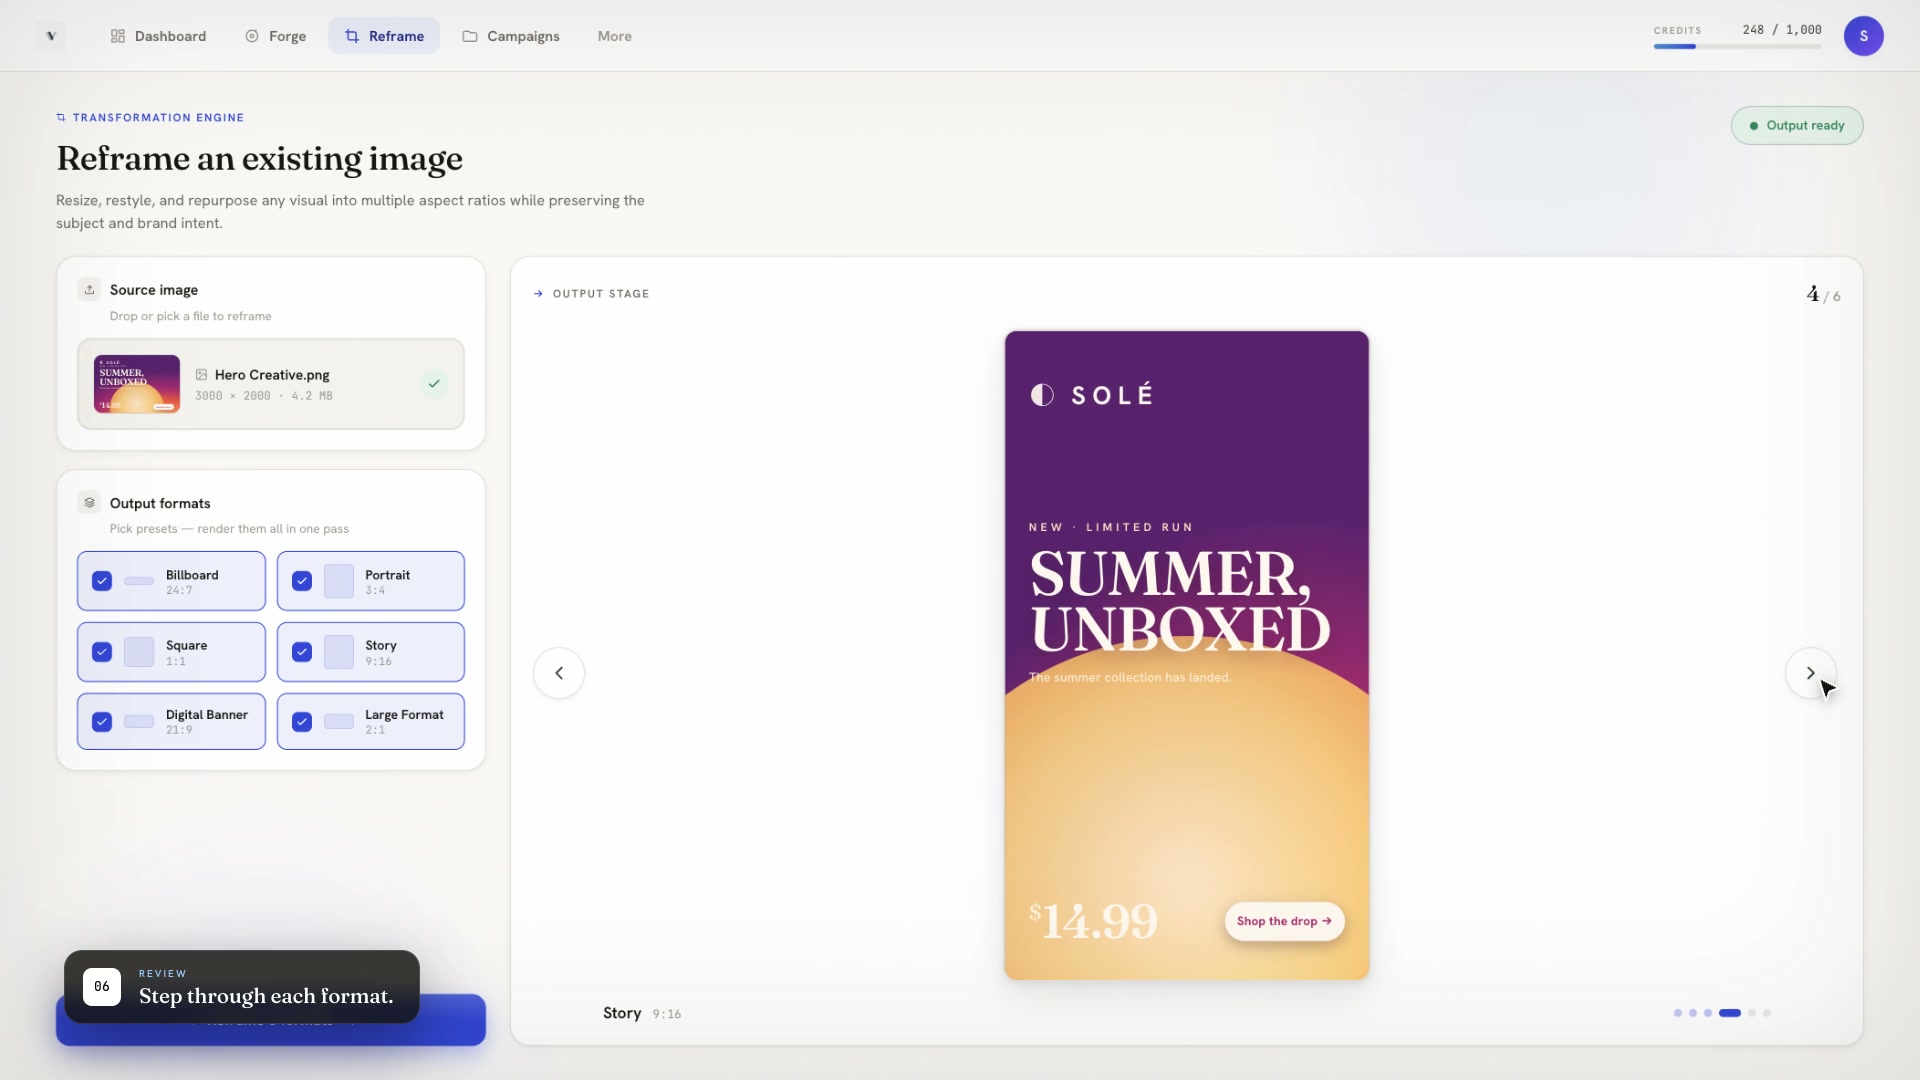The height and width of the screenshot is (1080, 1920).
Task: Switch to the Forge tab
Action: [275, 36]
